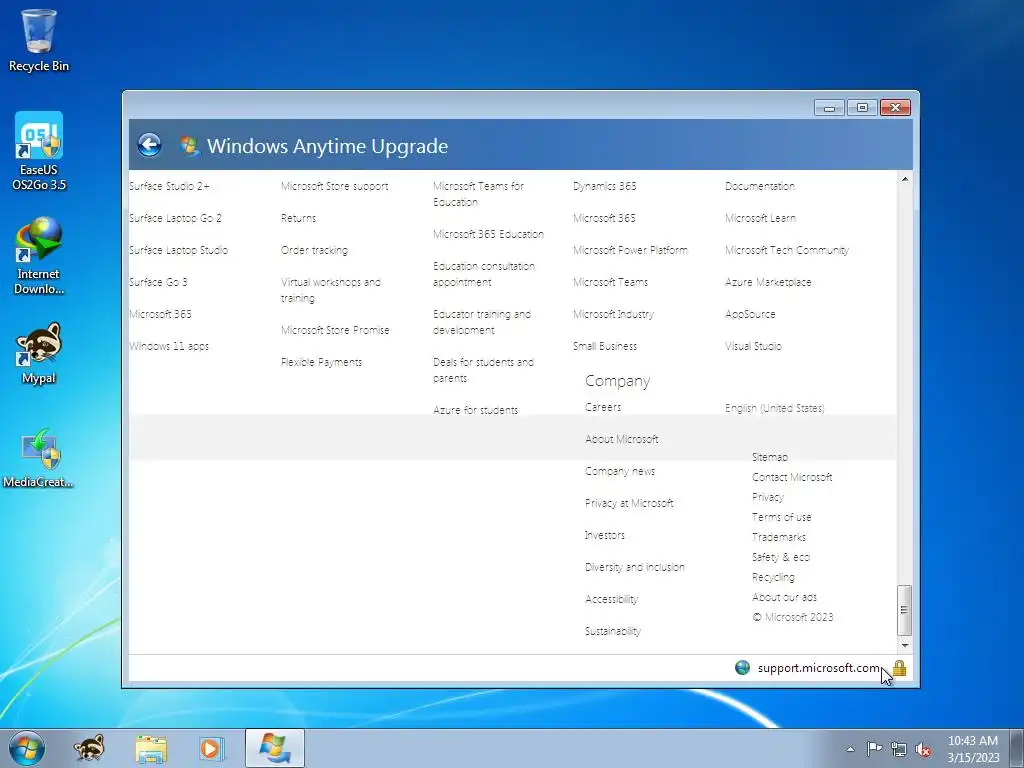The height and width of the screenshot is (768, 1024).
Task: Open the Recycle Bin desktop icon
Action: click(x=39, y=40)
